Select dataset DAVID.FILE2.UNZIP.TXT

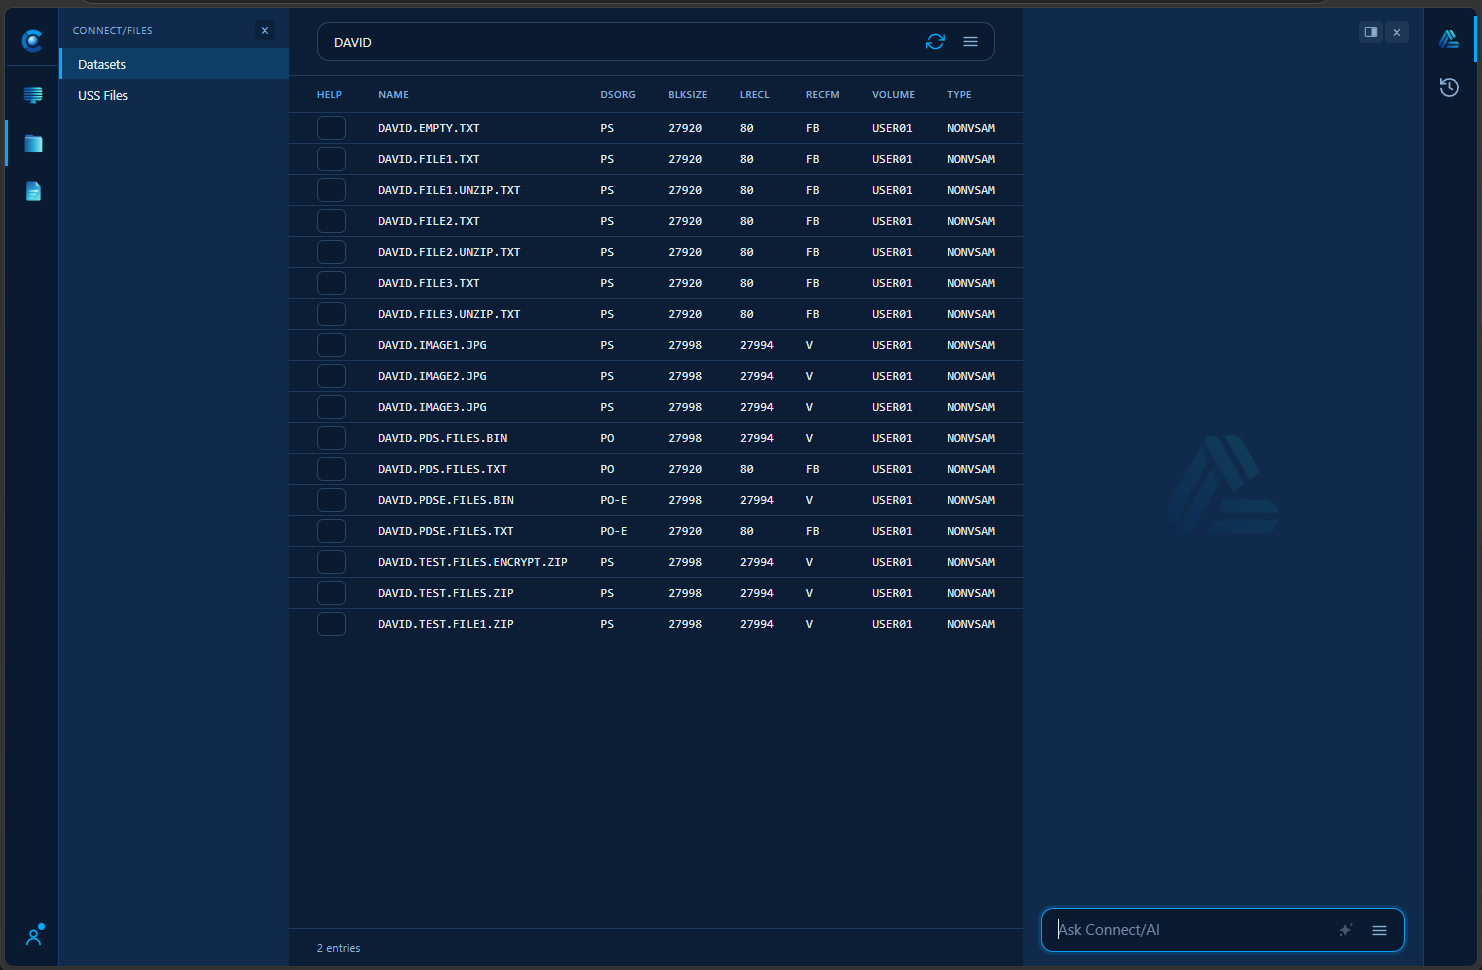pyautogui.click(x=449, y=252)
